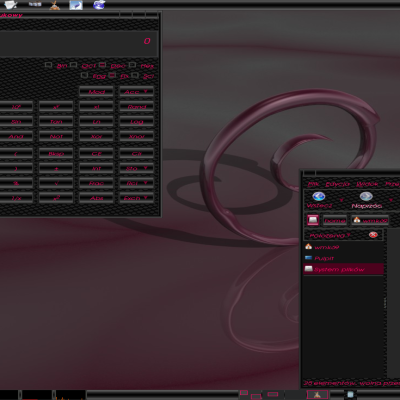
Task: Close the Położenia side pane with red X
Action: coord(373,235)
